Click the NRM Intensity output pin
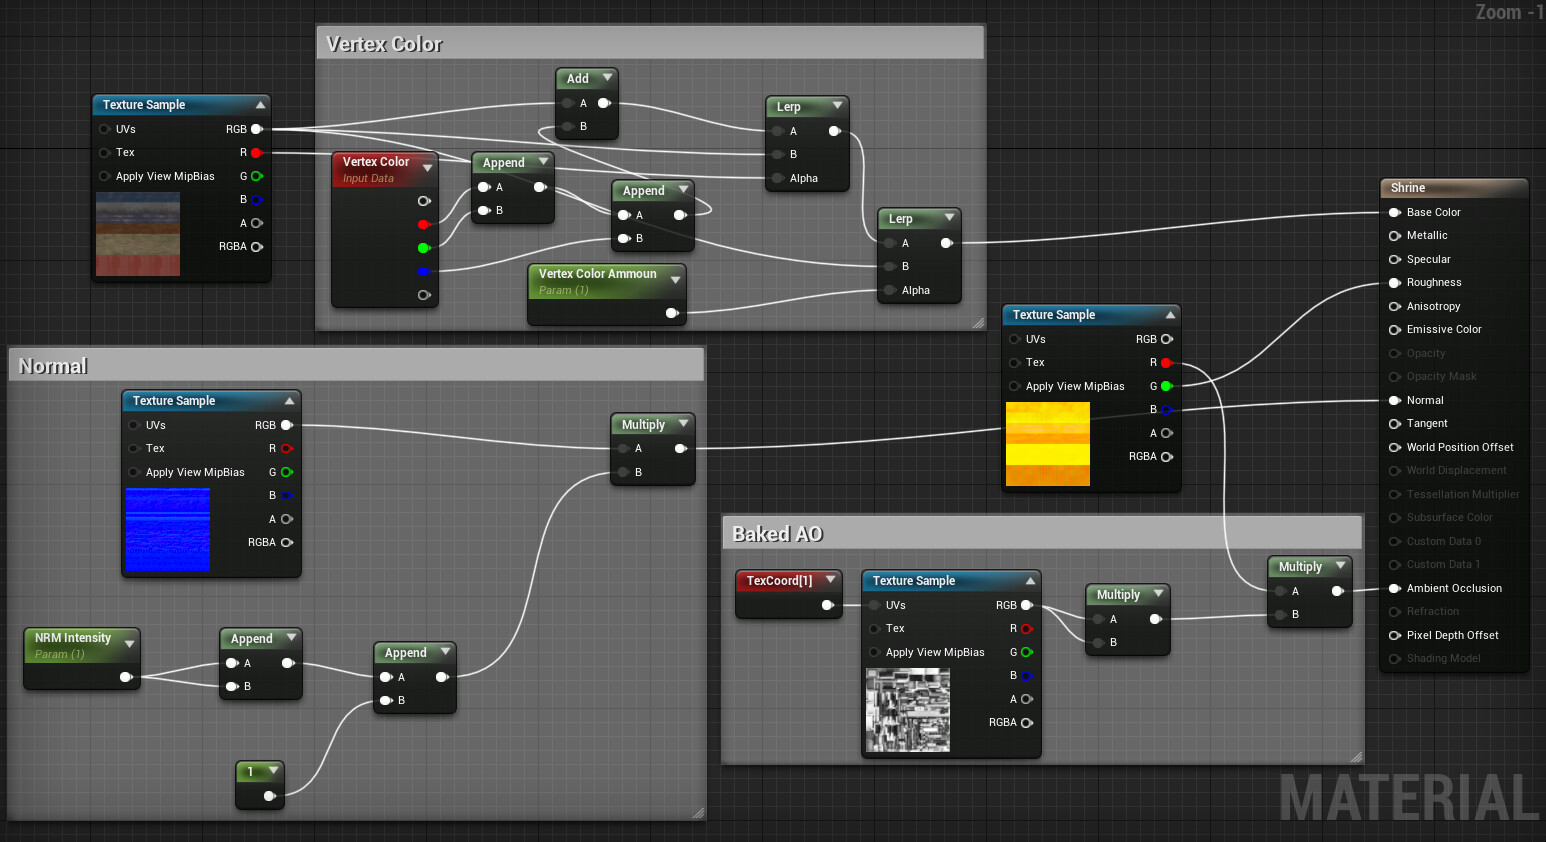This screenshot has height=842, width=1546. (x=126, y=677)
